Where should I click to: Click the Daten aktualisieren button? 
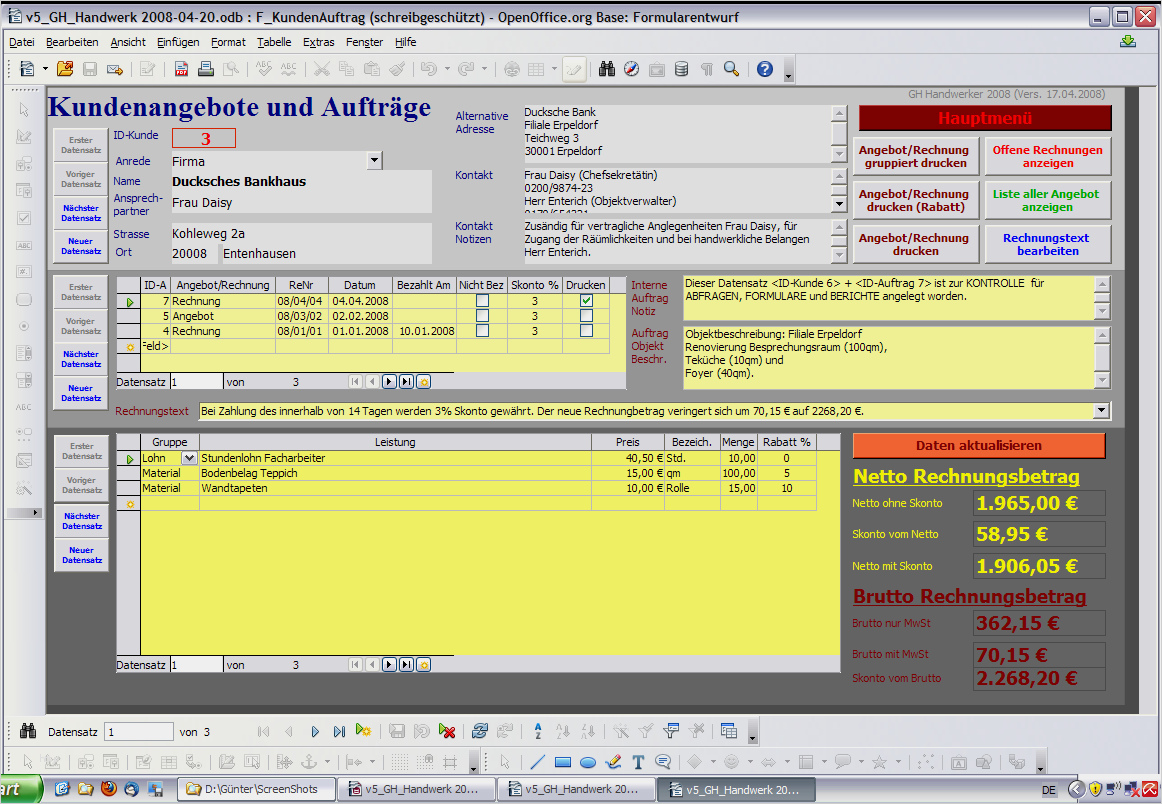click(x=978, y=446)
